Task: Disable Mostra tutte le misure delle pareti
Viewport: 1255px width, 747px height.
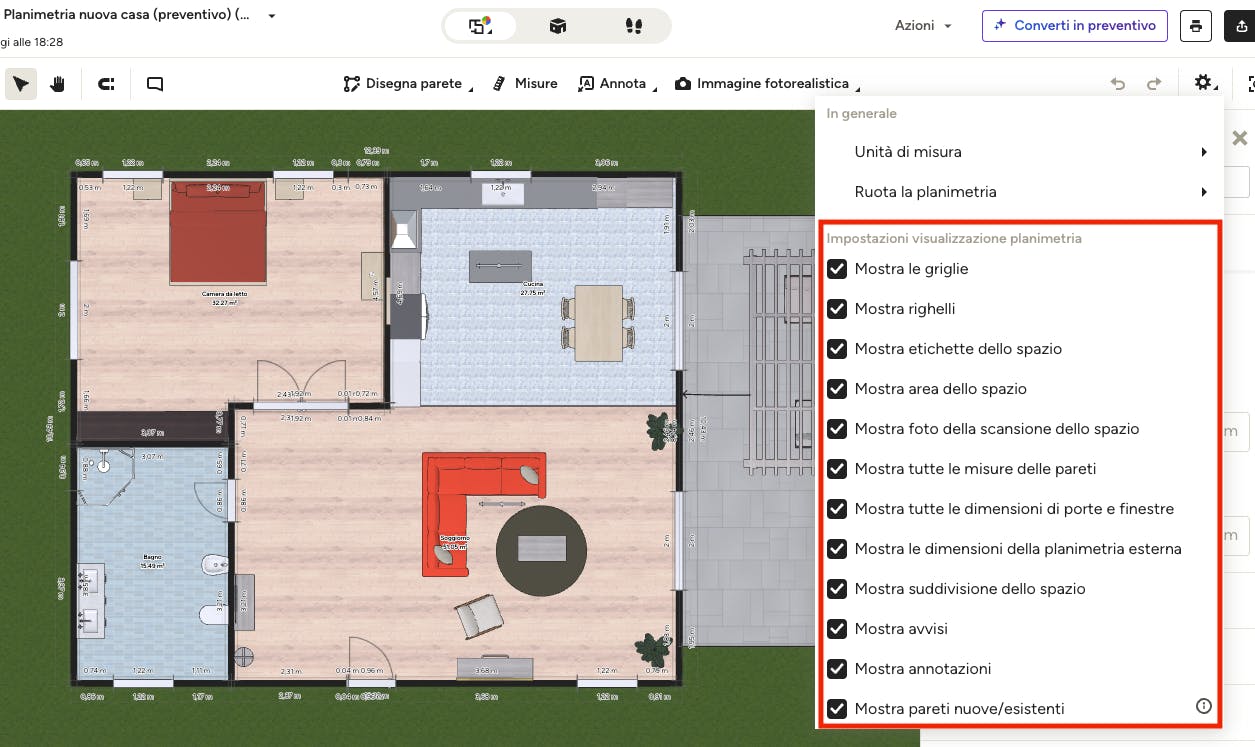Action: point(837,469)
